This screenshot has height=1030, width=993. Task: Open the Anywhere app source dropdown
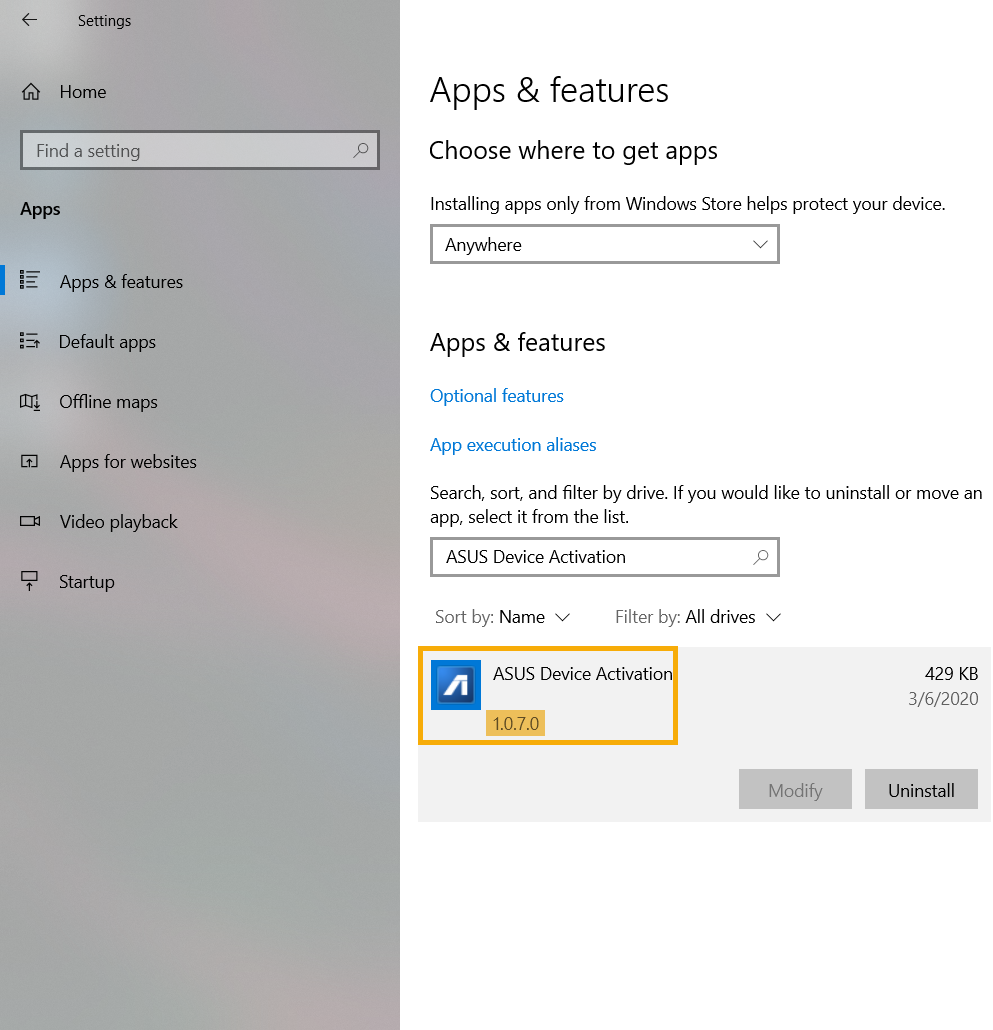click(x=605, y=244)
